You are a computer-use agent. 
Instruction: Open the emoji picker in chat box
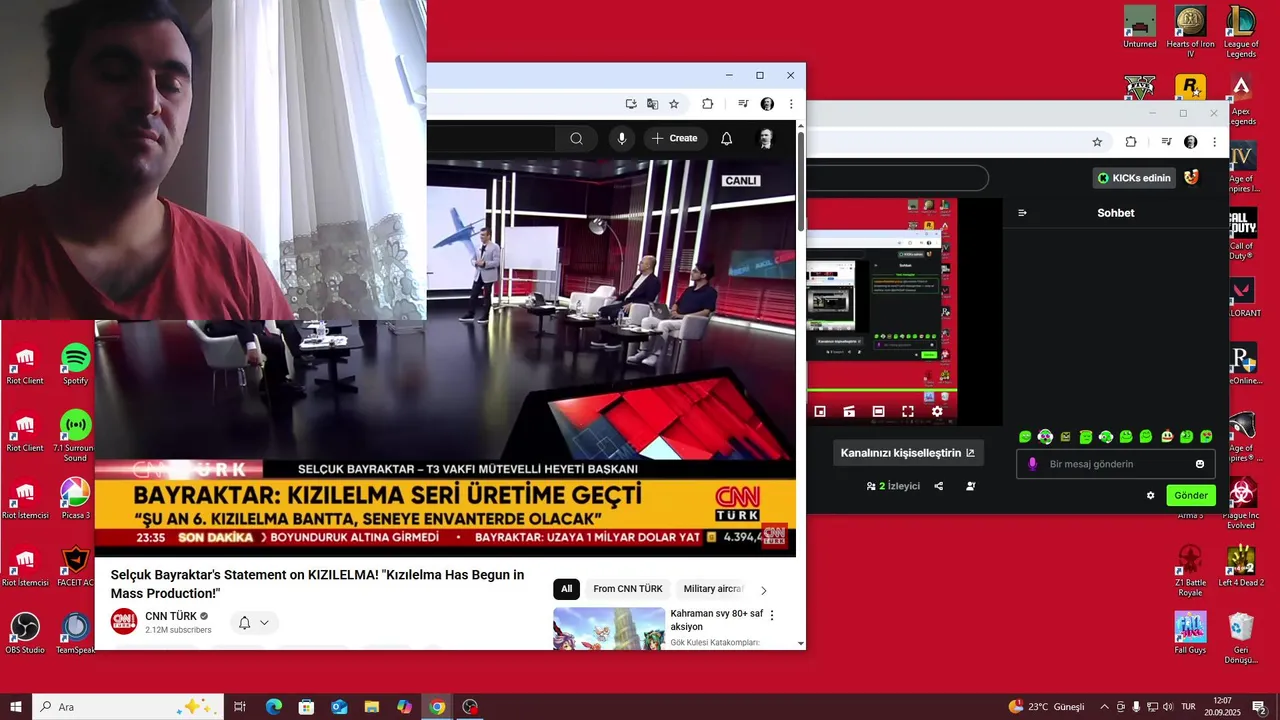coord(1200,464)
